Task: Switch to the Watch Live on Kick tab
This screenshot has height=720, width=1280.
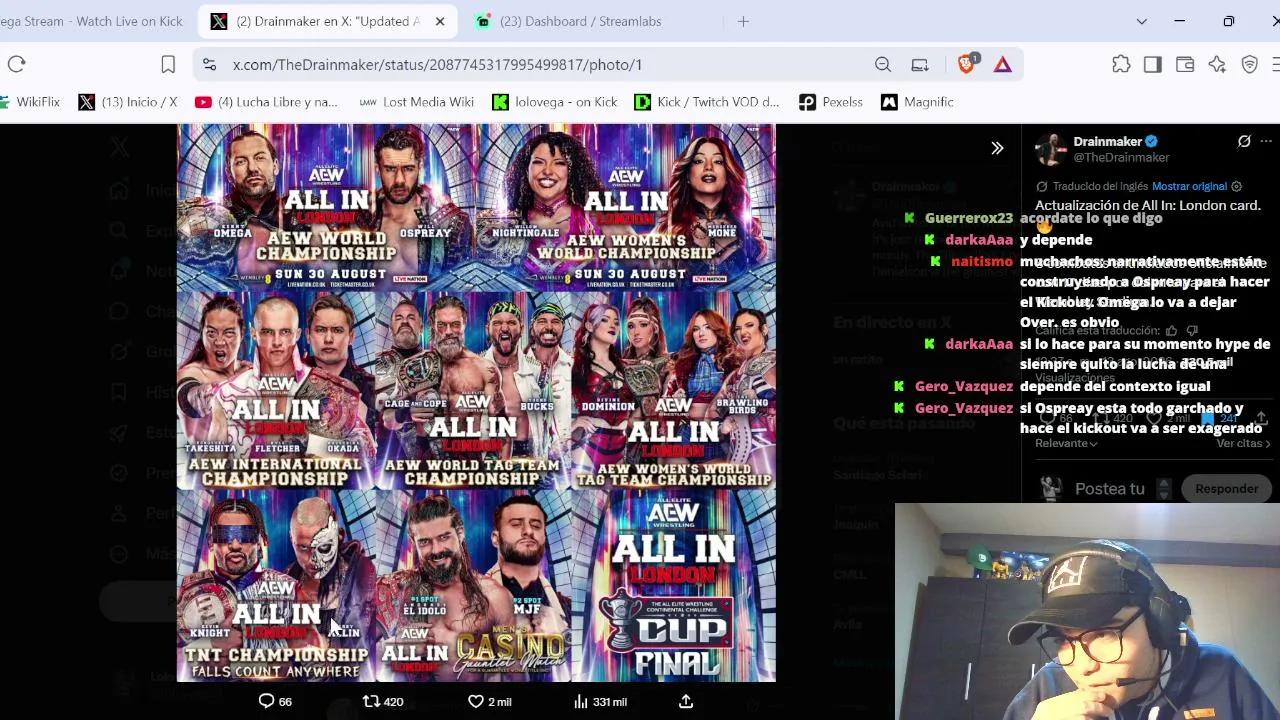Action: point(94,21)
